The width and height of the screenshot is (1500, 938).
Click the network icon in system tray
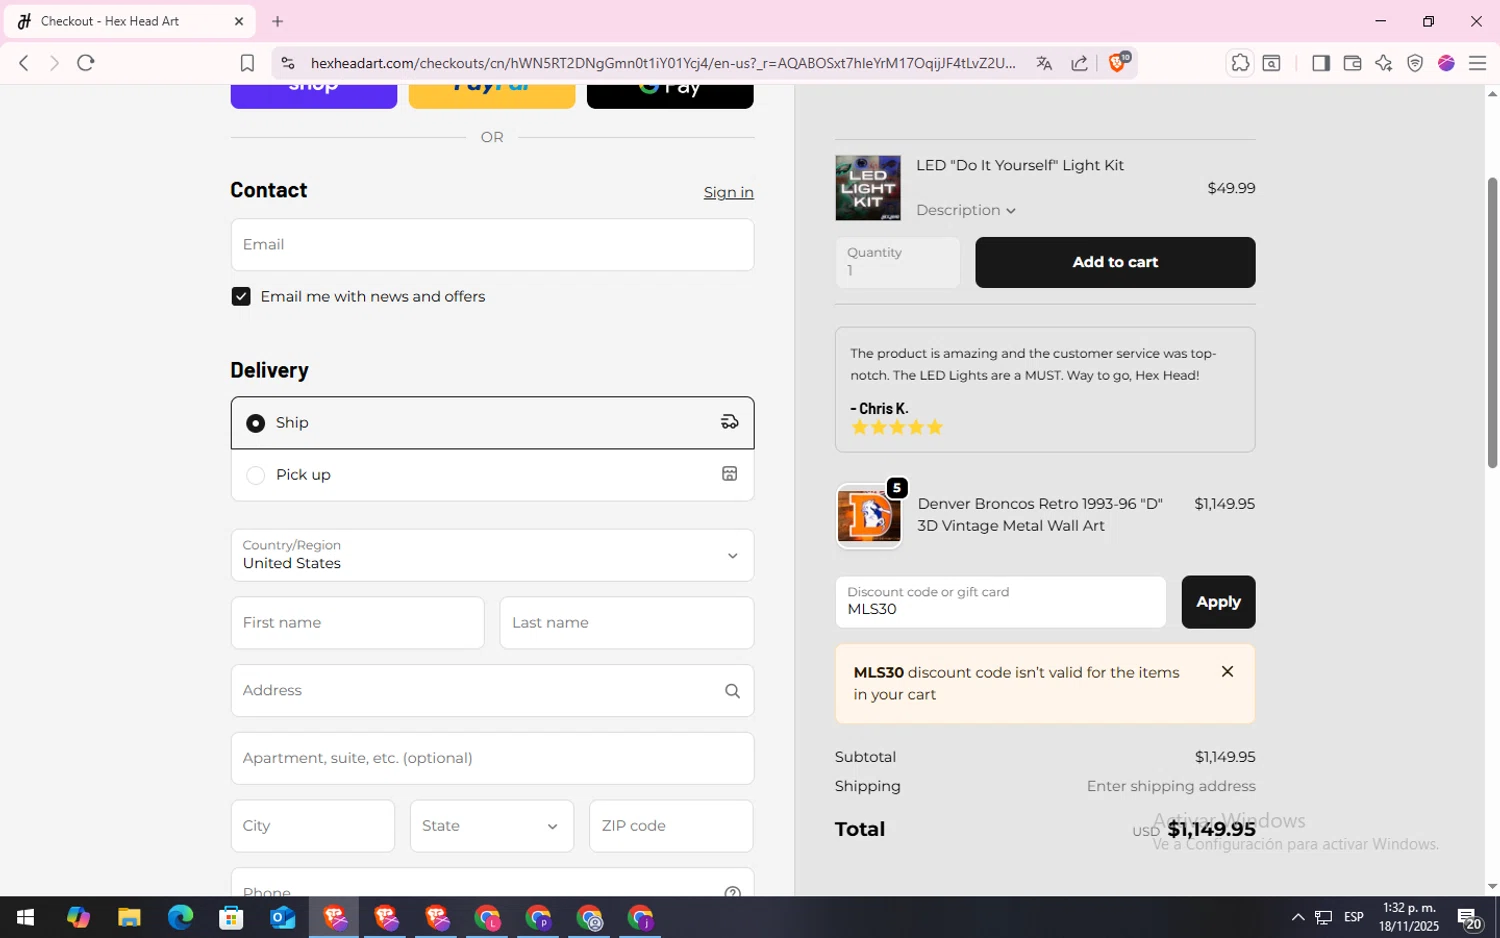(1323, 917)
